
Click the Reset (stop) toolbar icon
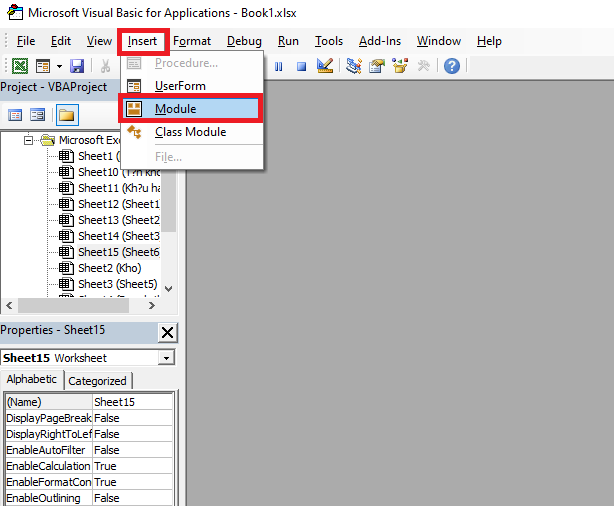301,67
